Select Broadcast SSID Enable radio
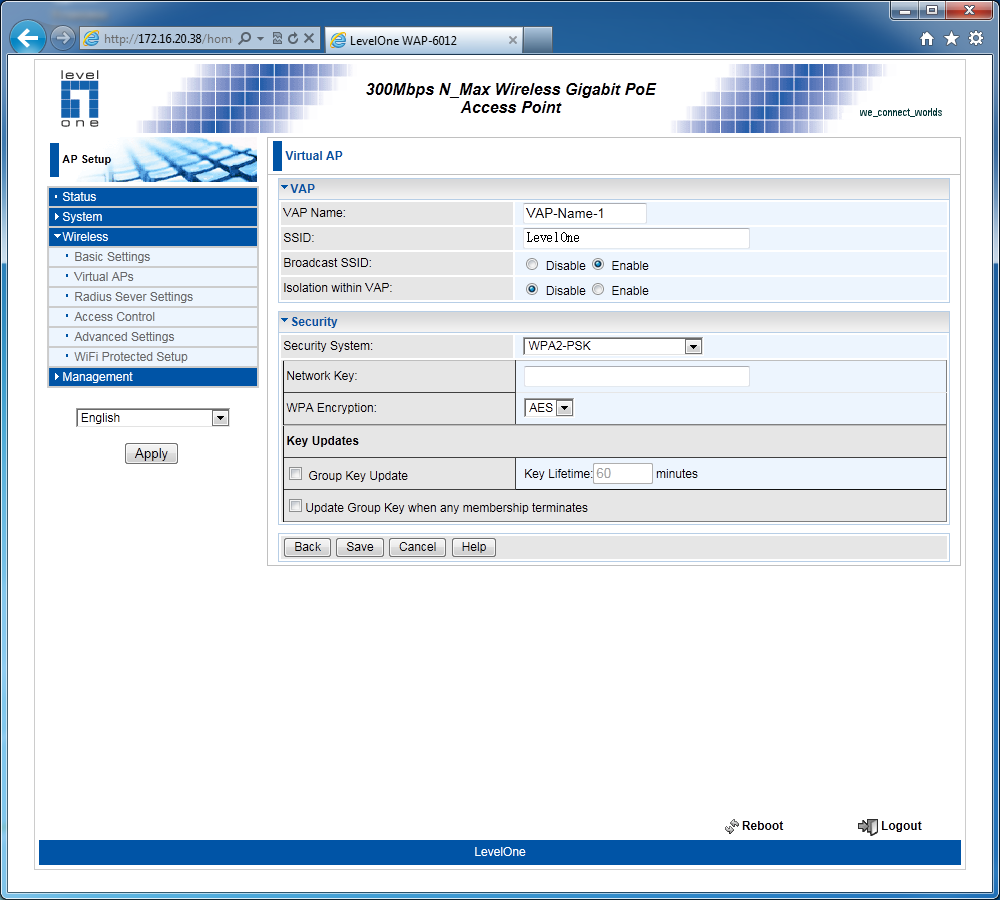The height and width of the screenshot is (900, 1000). point(598,264)
